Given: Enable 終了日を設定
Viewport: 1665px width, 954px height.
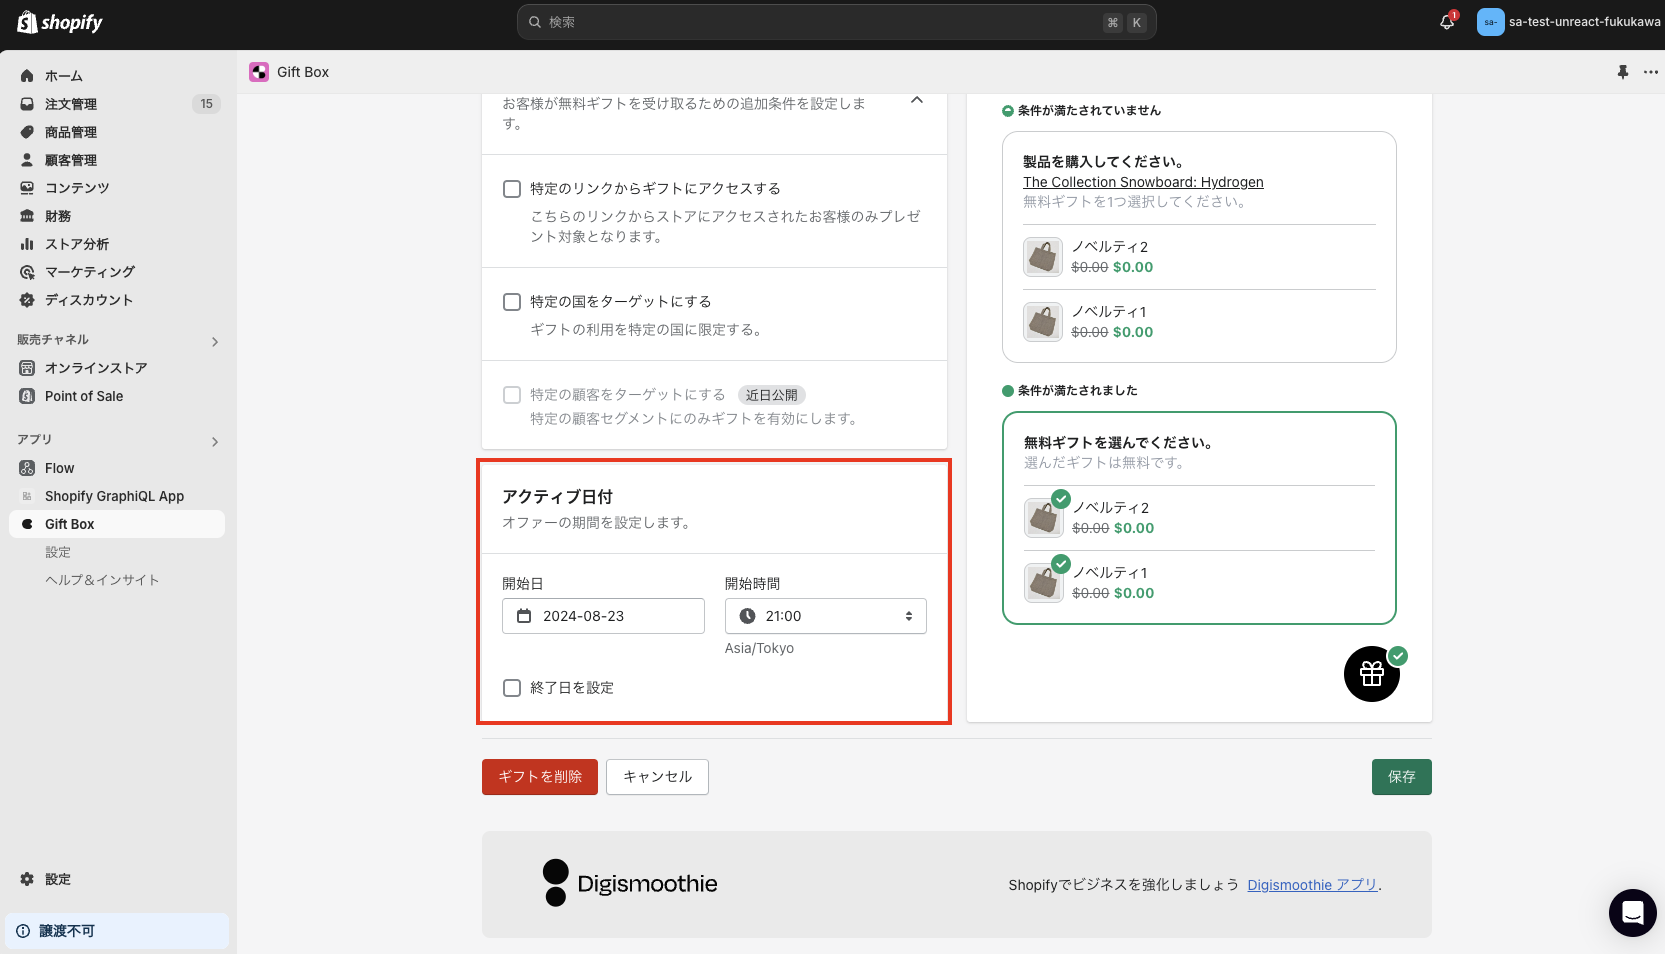Looking at the screenshot, I should [x=511, y=688].
